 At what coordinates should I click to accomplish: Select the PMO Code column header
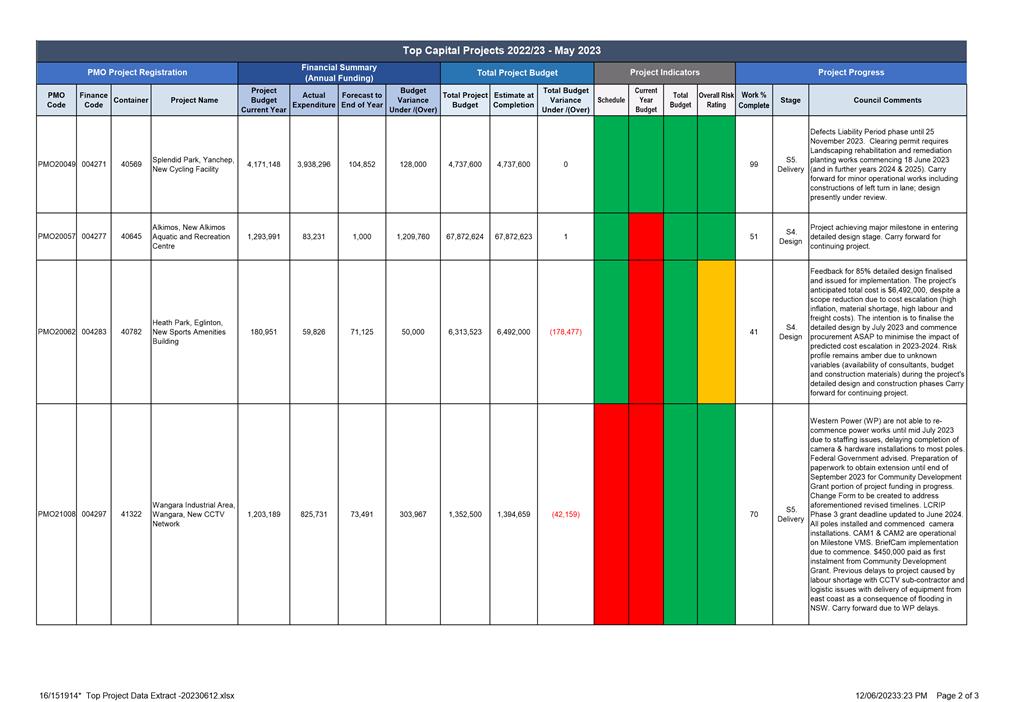pos(56,100)
